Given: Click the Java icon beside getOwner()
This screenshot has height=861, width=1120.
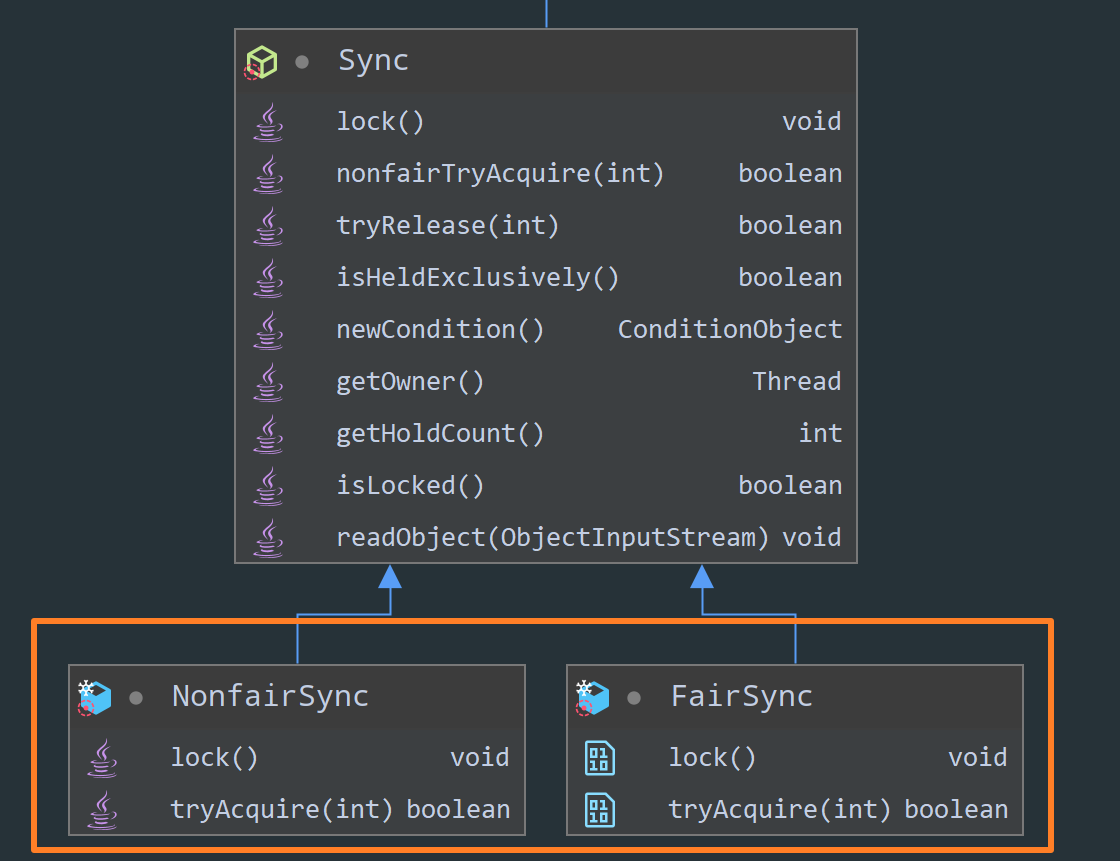Looking at the screenshot, I should pos(269,382).
